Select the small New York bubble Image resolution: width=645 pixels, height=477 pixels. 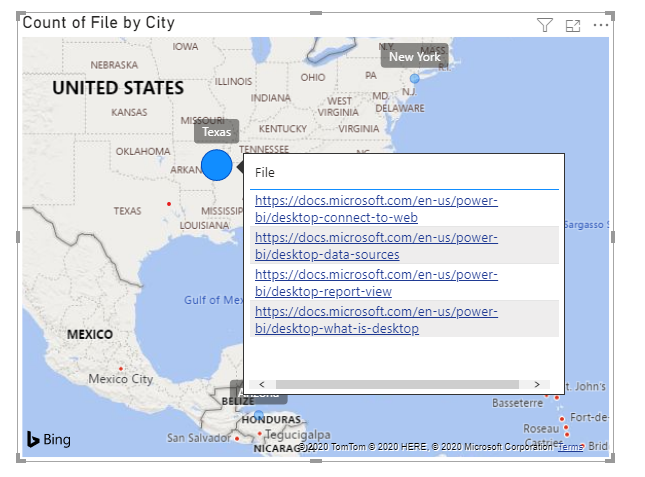coord(415,78)
